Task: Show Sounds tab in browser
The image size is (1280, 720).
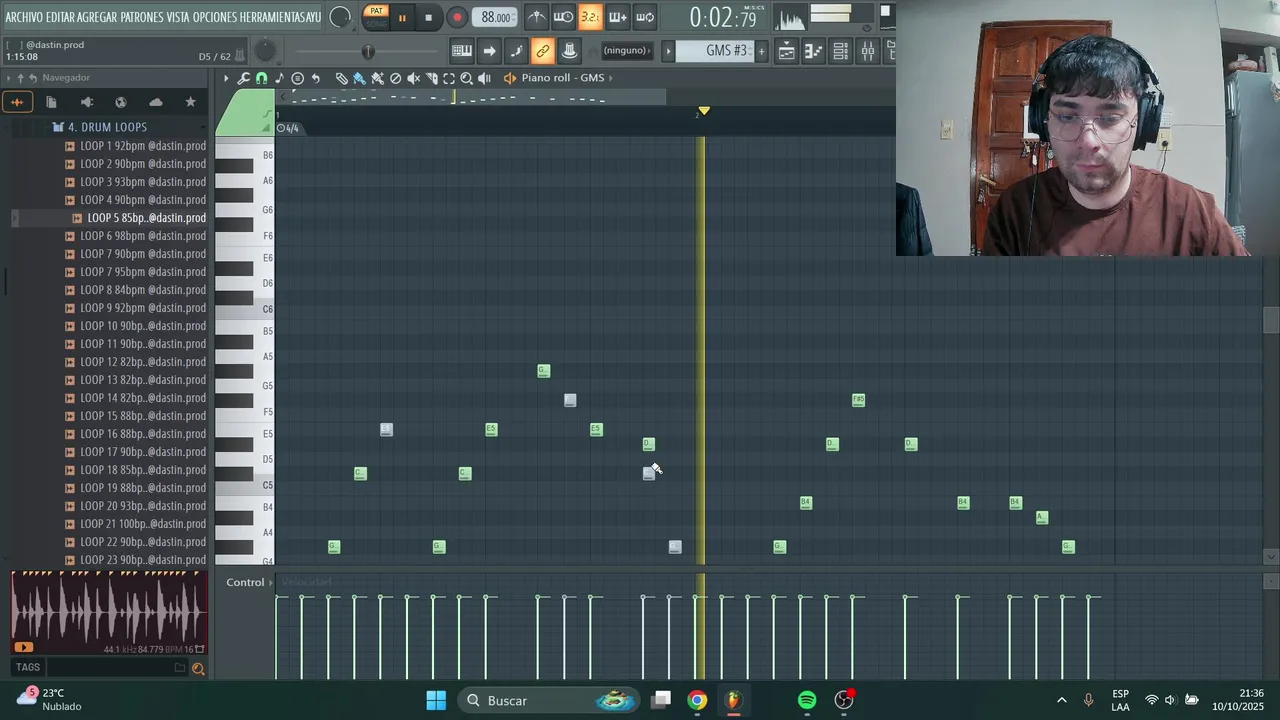Action: coord(17,102)
